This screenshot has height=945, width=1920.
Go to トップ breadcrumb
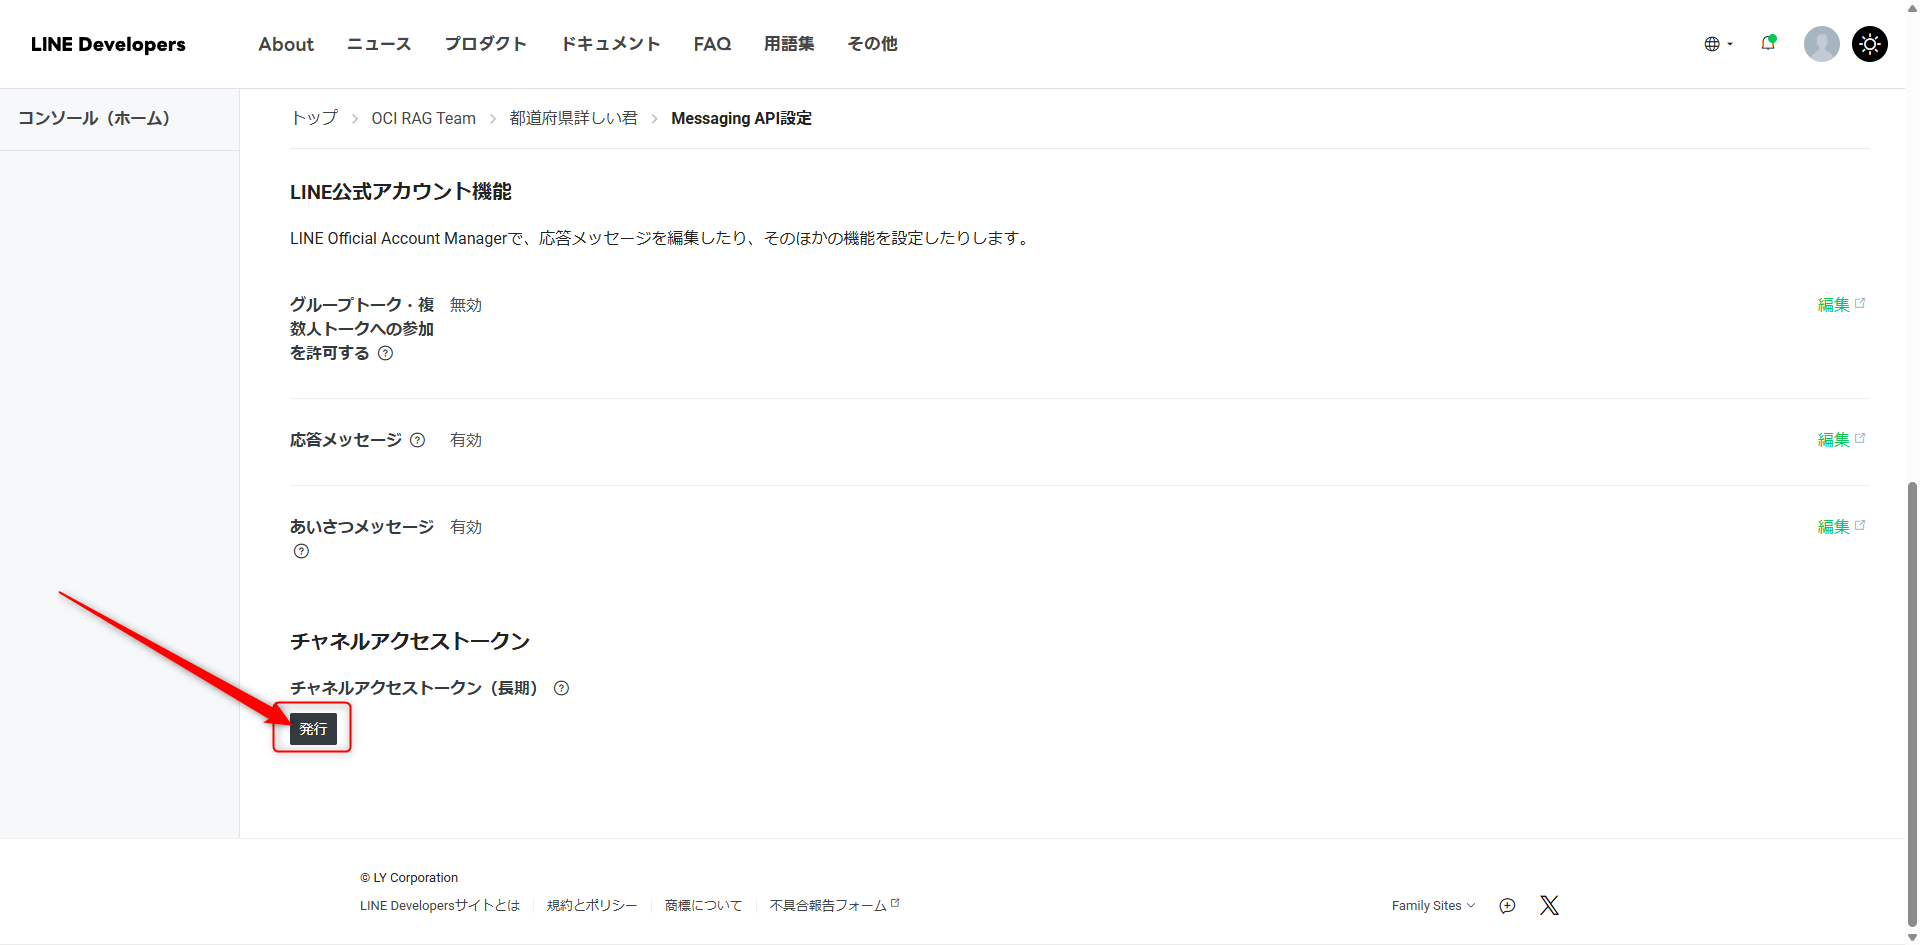(x=314, y=118)
